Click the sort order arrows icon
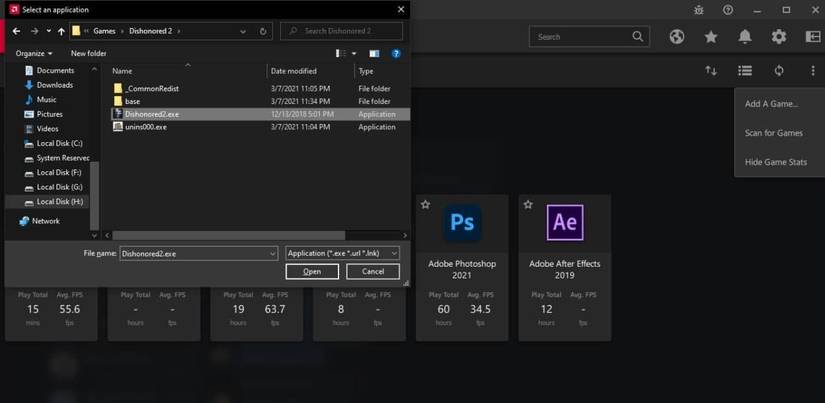 (711, 70)
